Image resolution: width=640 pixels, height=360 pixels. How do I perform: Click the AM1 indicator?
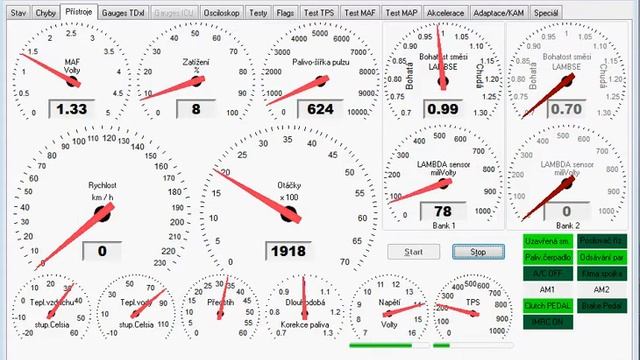[548, 290]
